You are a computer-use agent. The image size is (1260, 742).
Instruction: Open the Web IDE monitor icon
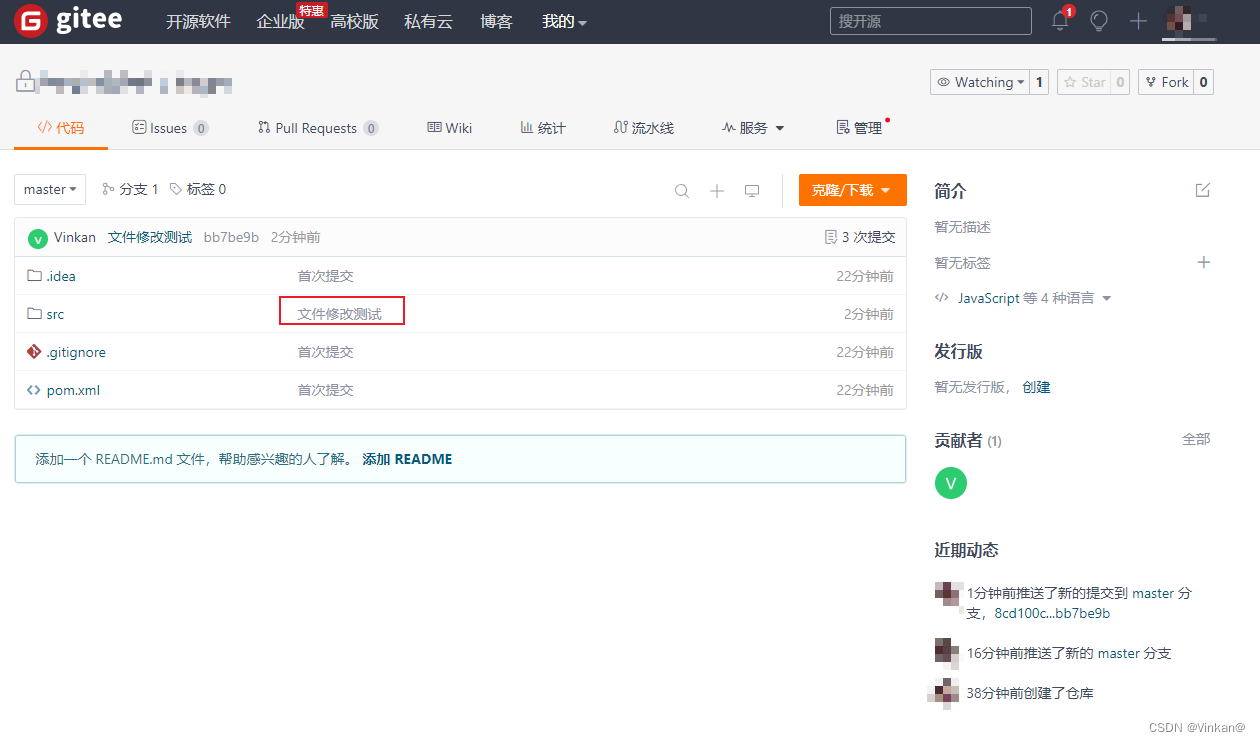[x=751, y=190]
